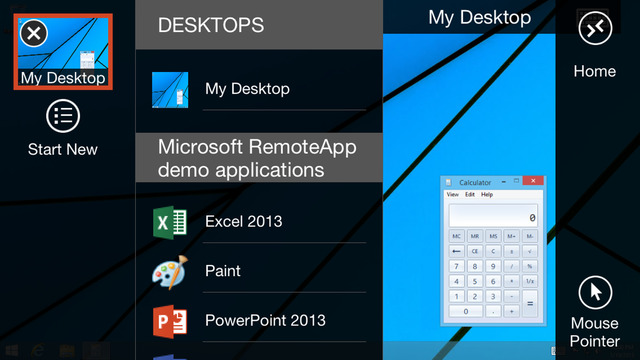
Task: Click the equals key on Calculator
Action: tap(530, 304)
